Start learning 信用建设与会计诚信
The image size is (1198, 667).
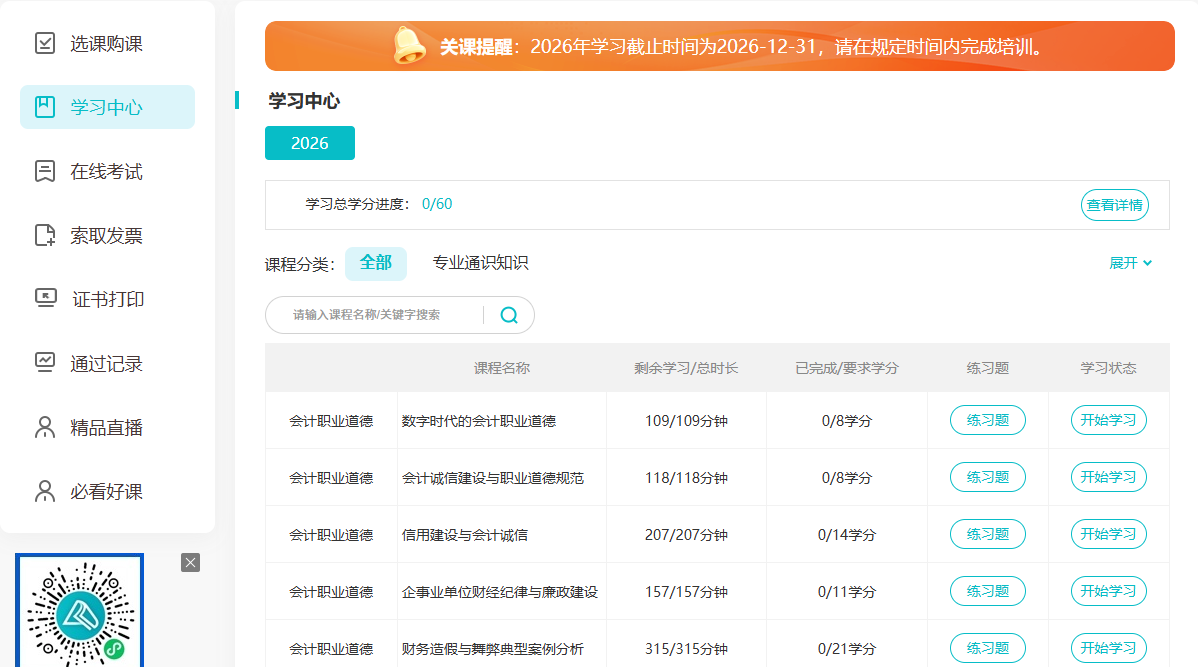click(1108, 534)
